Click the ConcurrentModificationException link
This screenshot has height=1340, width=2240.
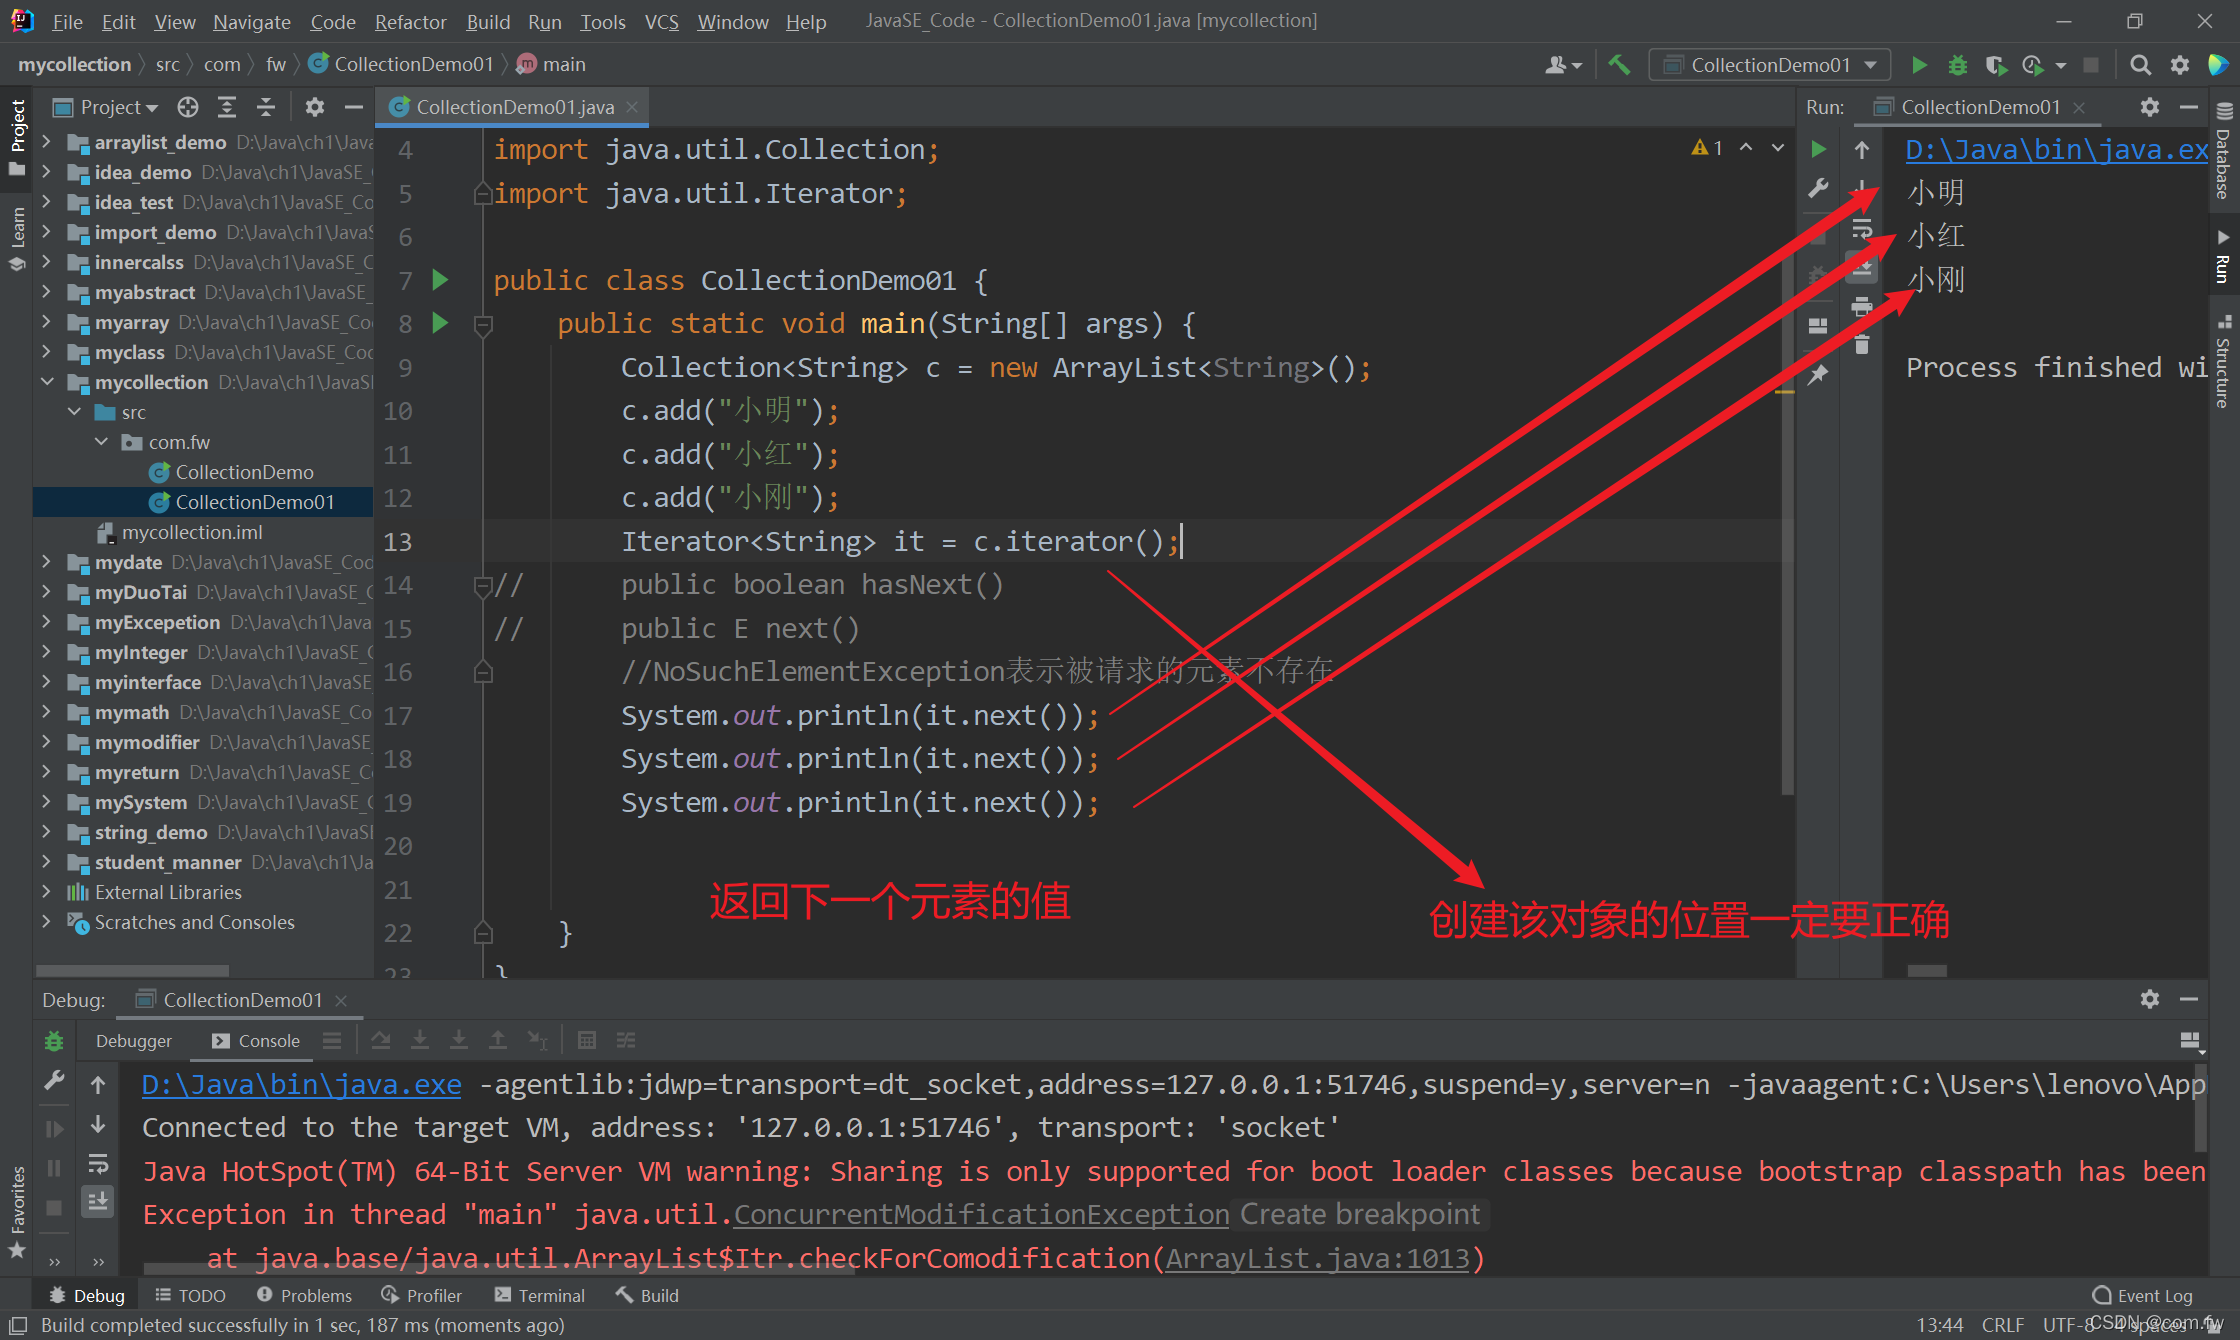coord(981,1214)
